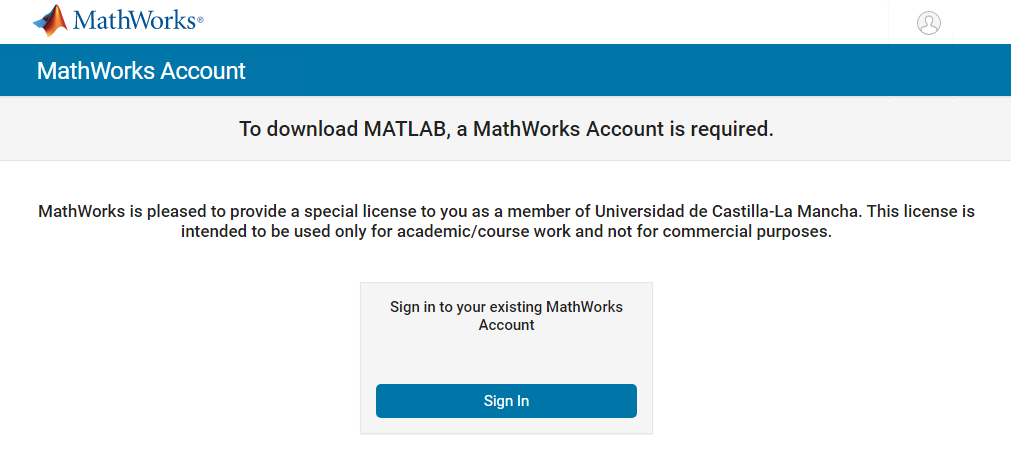Click the registered trademark symbol beside MathWorks
This screenshot has height=453, width=1011.
(x=199, y=20)
